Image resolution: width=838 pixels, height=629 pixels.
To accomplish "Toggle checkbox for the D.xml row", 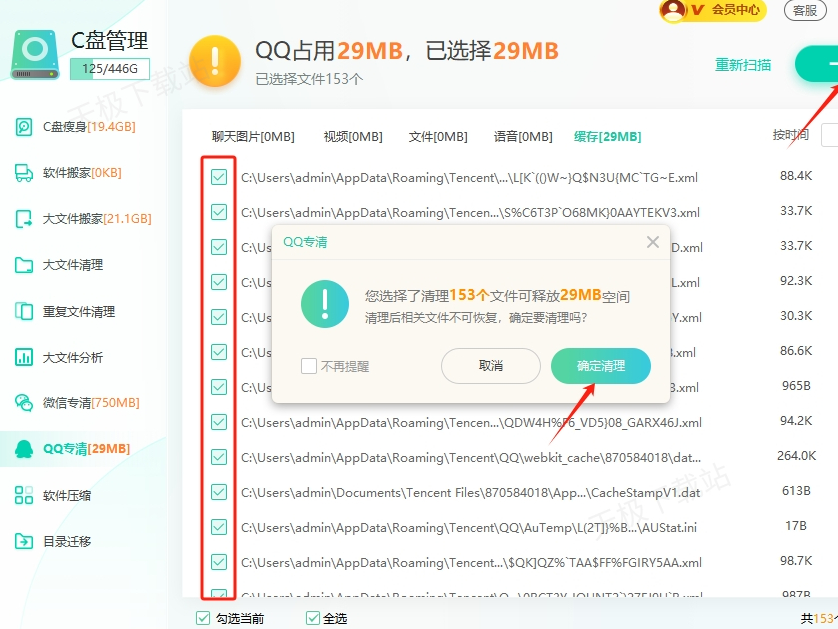I will [x=219, y=247].
